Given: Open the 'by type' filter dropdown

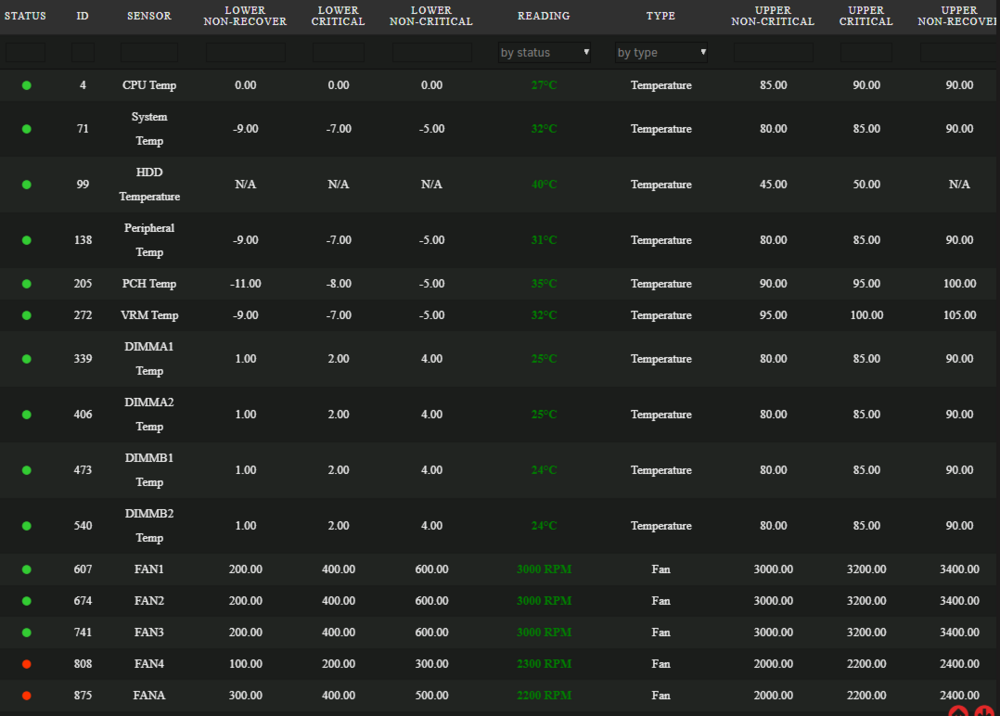Looking at the screenshot, I should 661,52.
